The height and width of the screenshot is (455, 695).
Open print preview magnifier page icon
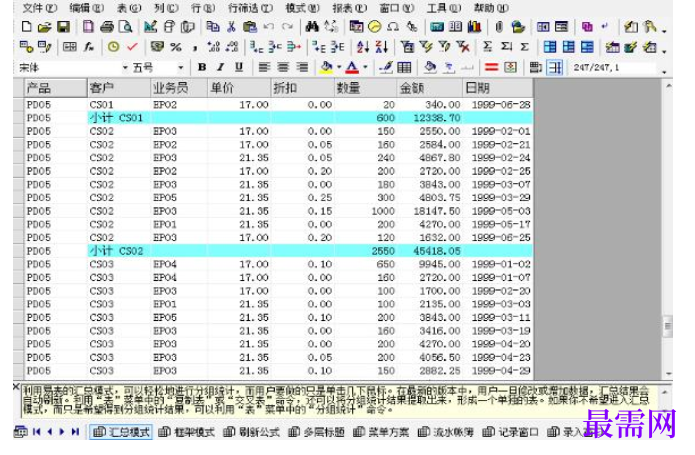(126, 27)
